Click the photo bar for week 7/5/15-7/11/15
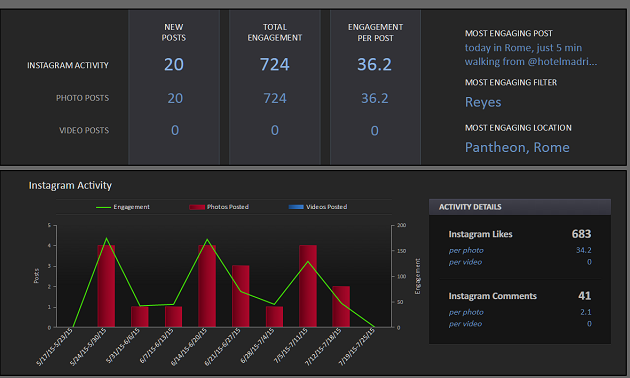Image resolution: width=630 pixels, height=378 pixels. pyautogui.click(x=308, y=286)
